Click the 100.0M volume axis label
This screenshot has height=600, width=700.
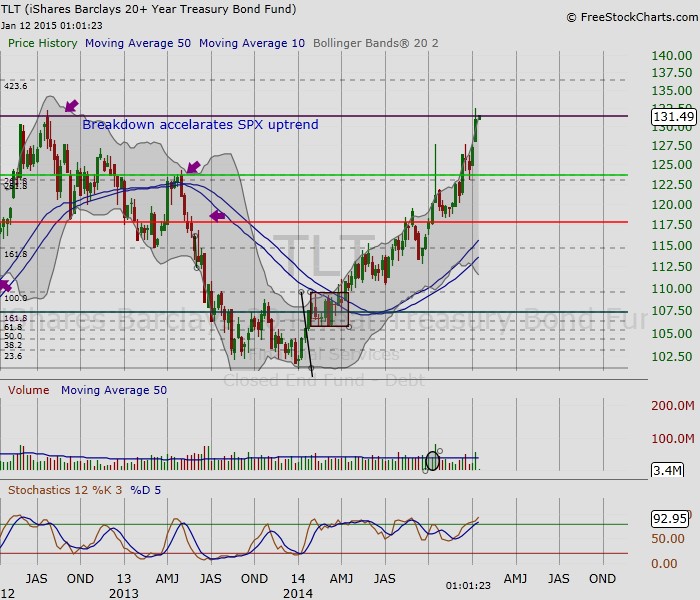tap(673, 438)
